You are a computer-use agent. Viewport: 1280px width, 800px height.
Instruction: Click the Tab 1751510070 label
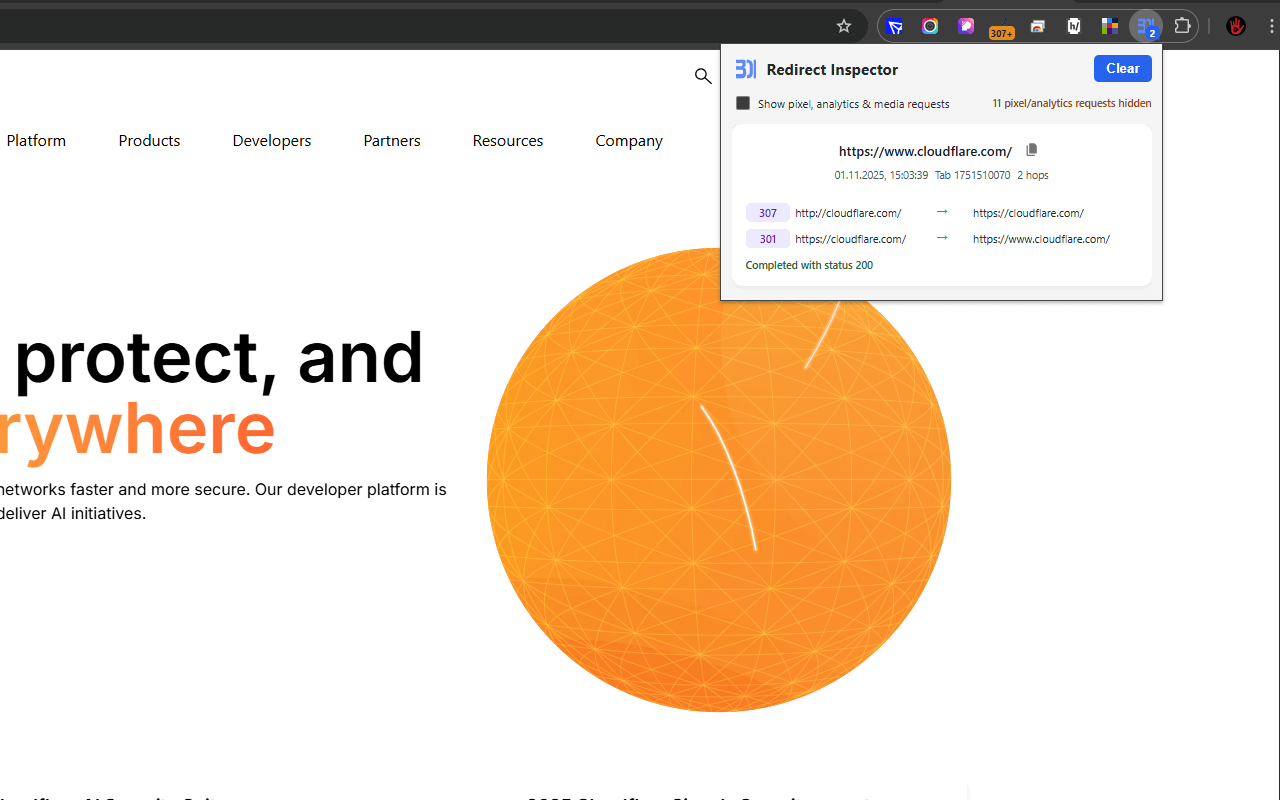[x=972, y=175]
